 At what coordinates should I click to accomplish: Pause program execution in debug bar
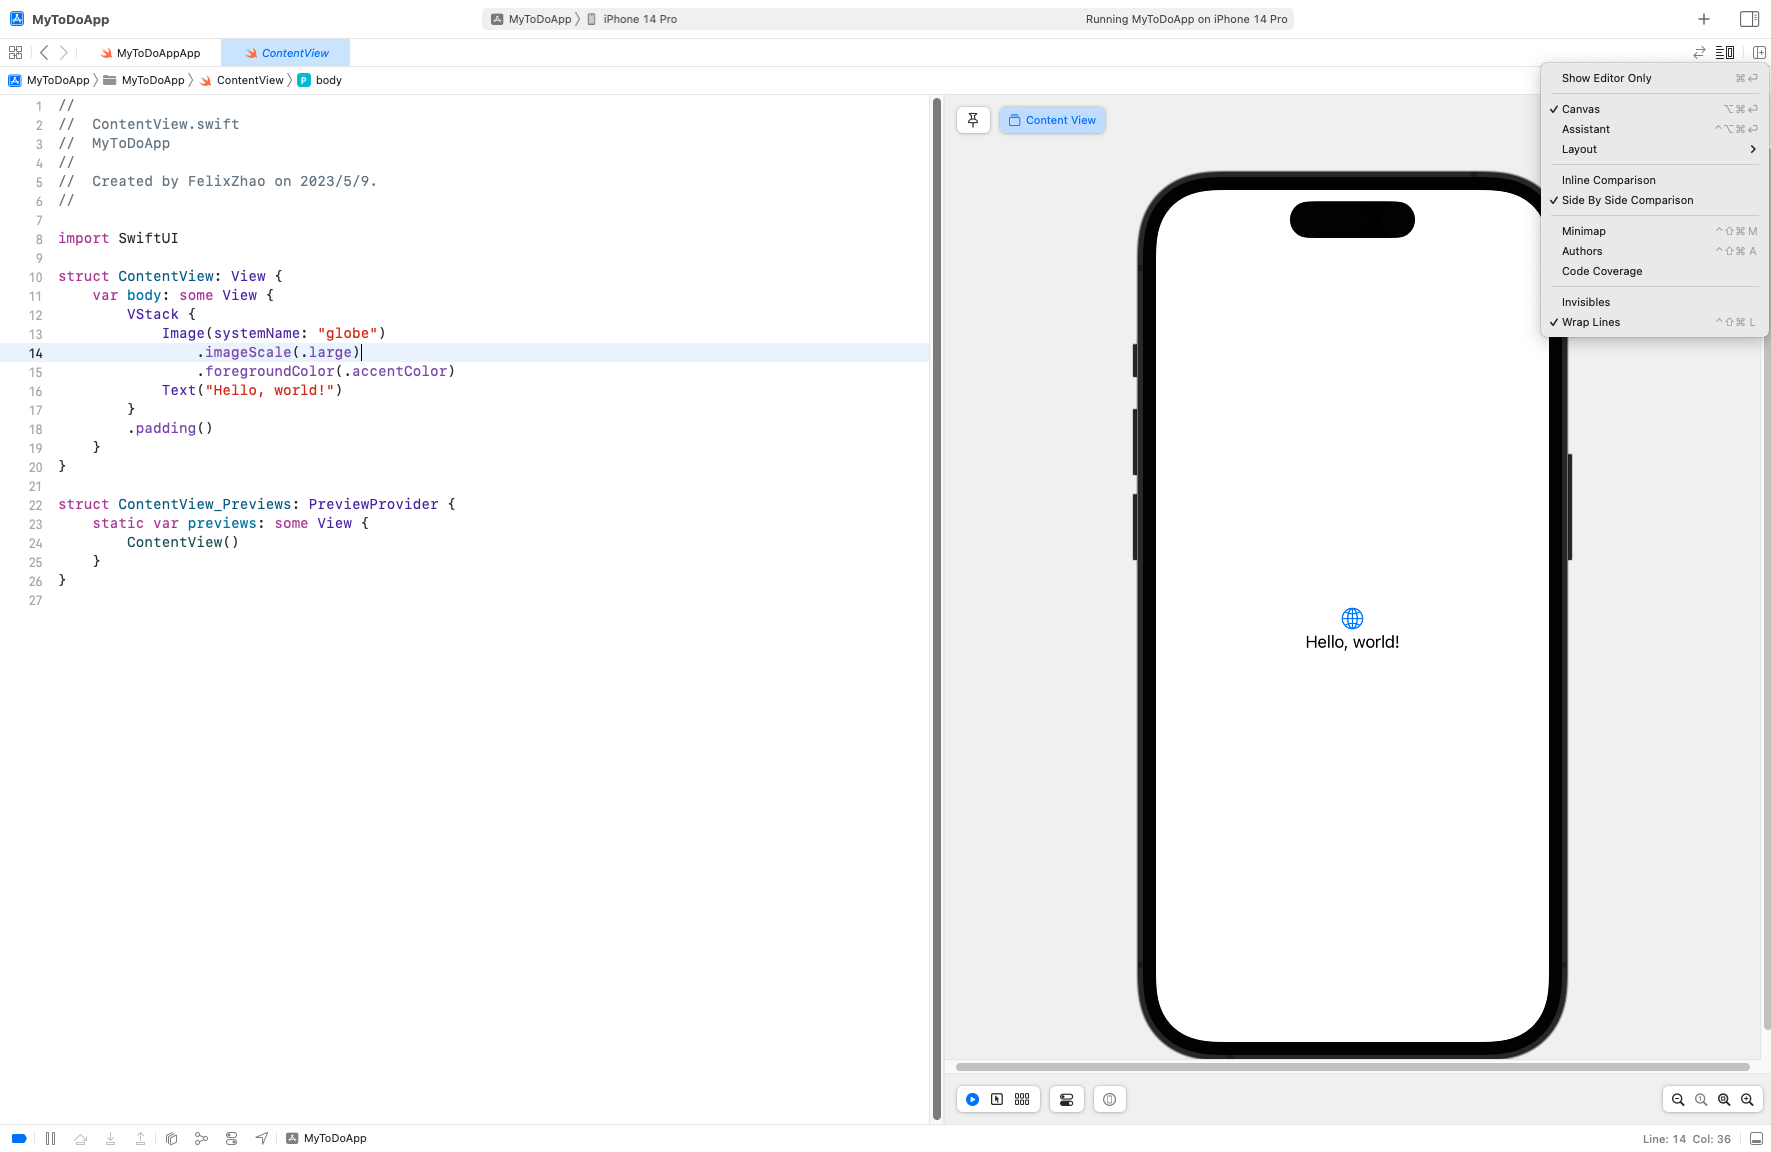[50, 1138]
